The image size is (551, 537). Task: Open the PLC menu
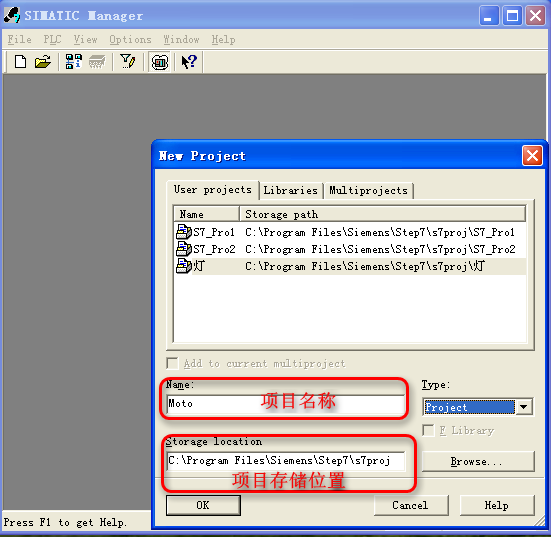(52, 39)
